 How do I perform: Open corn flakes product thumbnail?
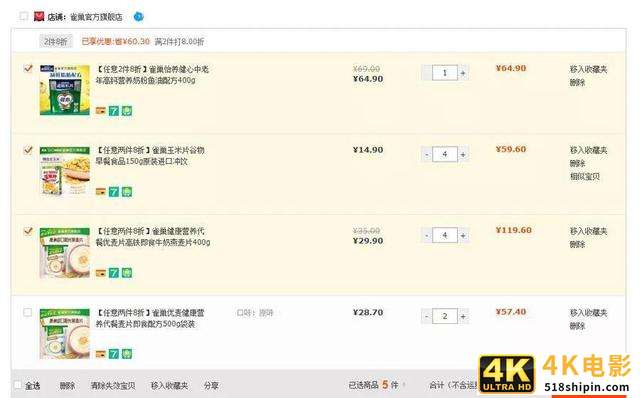[x=64, y=171]
